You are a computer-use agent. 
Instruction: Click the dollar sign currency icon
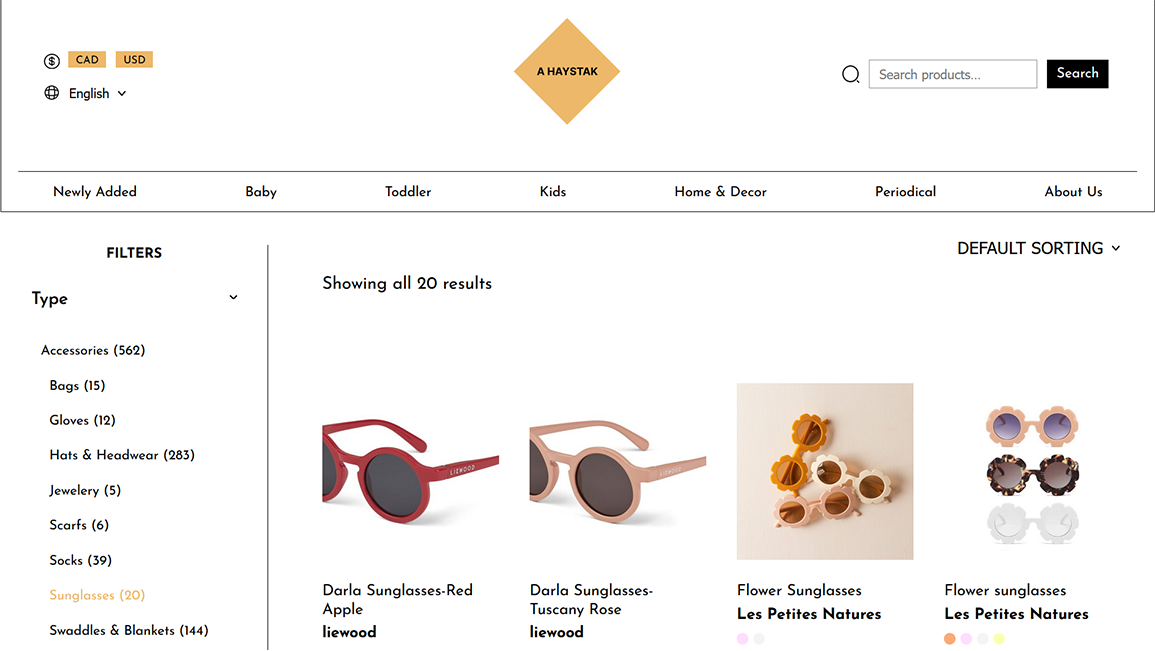52,61
